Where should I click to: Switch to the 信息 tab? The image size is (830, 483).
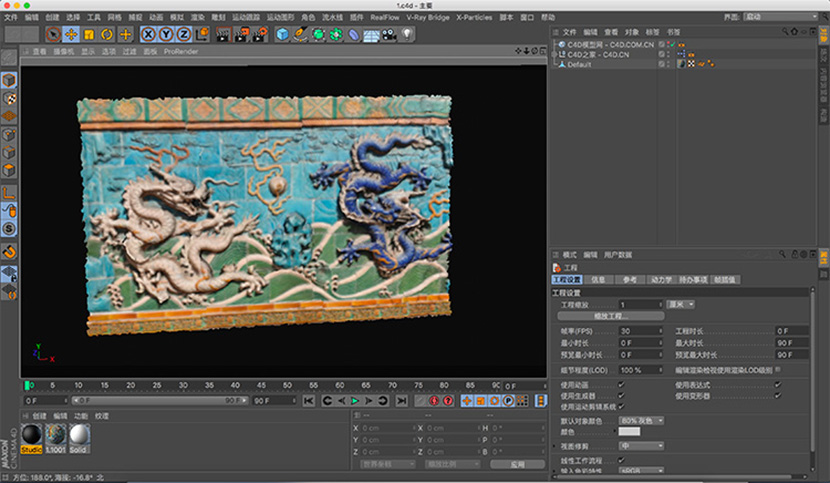click(598, 280)
